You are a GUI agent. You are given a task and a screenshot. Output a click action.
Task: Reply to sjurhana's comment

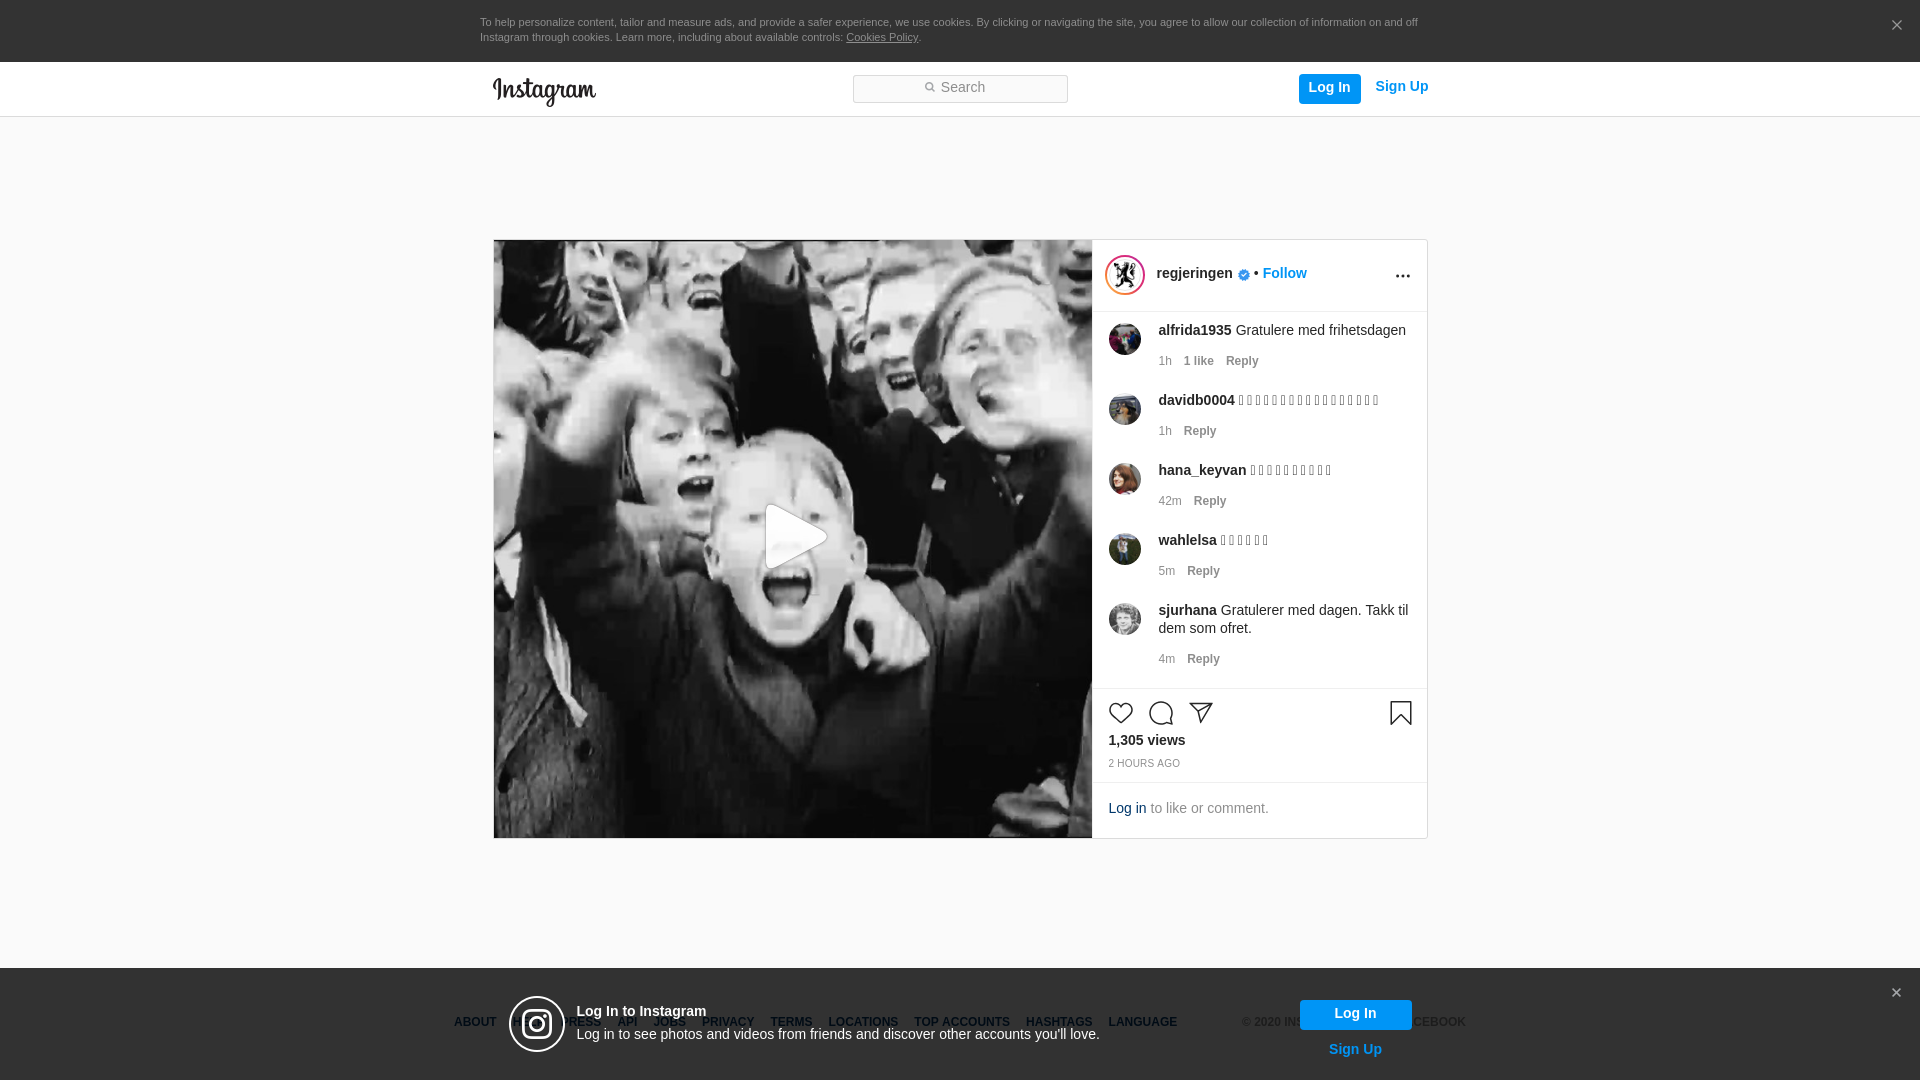click(x=1203, y=659)
